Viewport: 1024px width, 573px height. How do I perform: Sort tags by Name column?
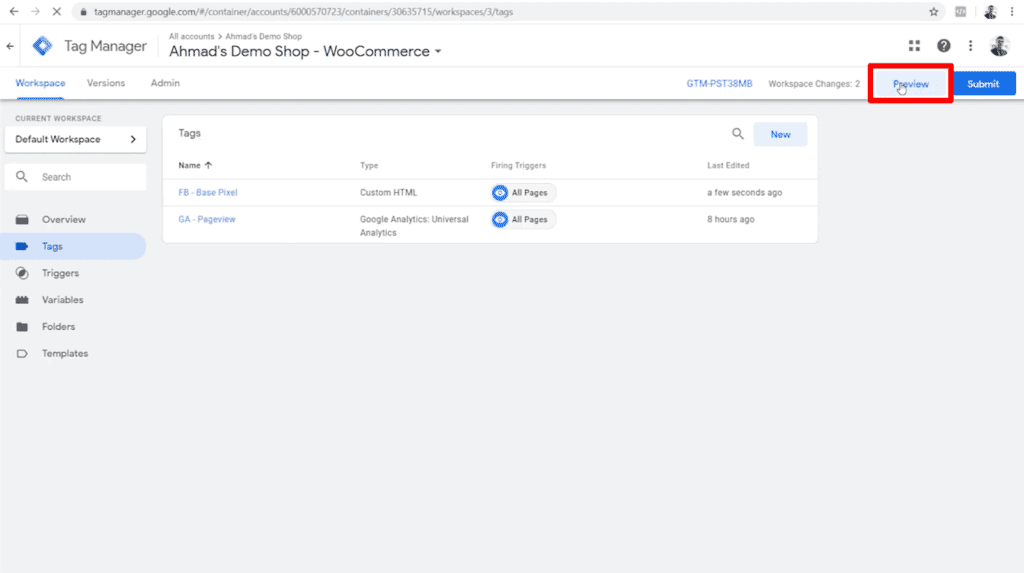195,165
